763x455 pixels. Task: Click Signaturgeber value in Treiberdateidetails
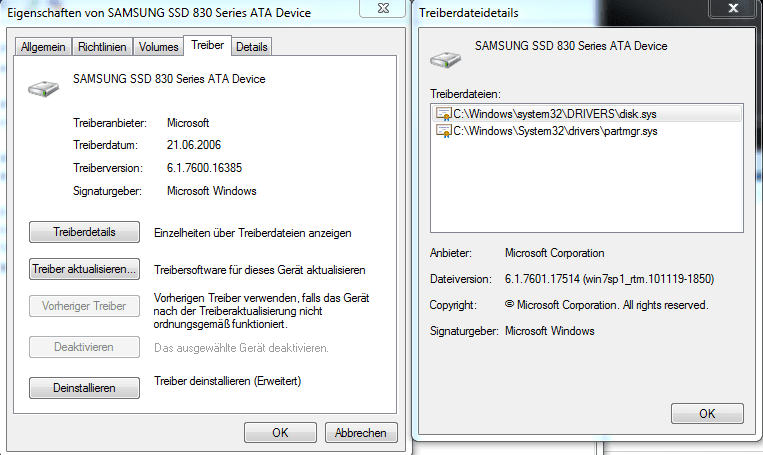[x=549, y=331]
